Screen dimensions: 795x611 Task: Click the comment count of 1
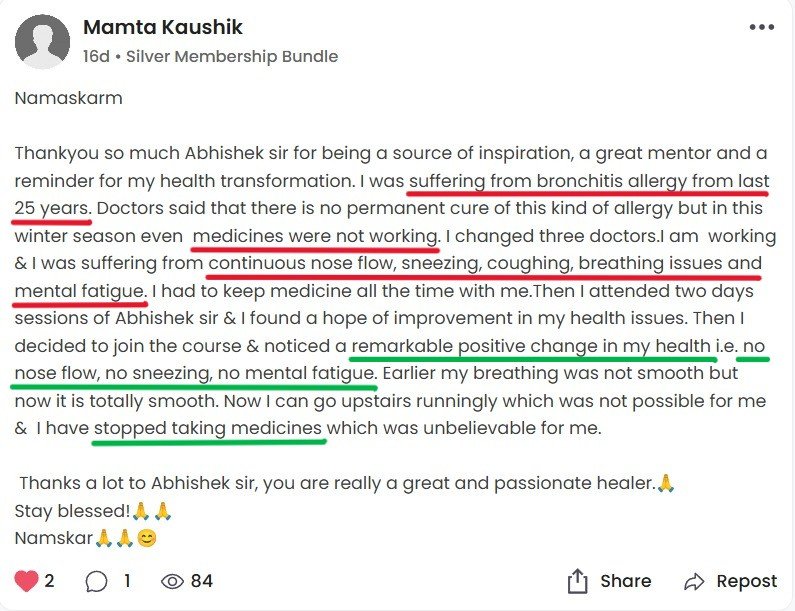[126, 581]
